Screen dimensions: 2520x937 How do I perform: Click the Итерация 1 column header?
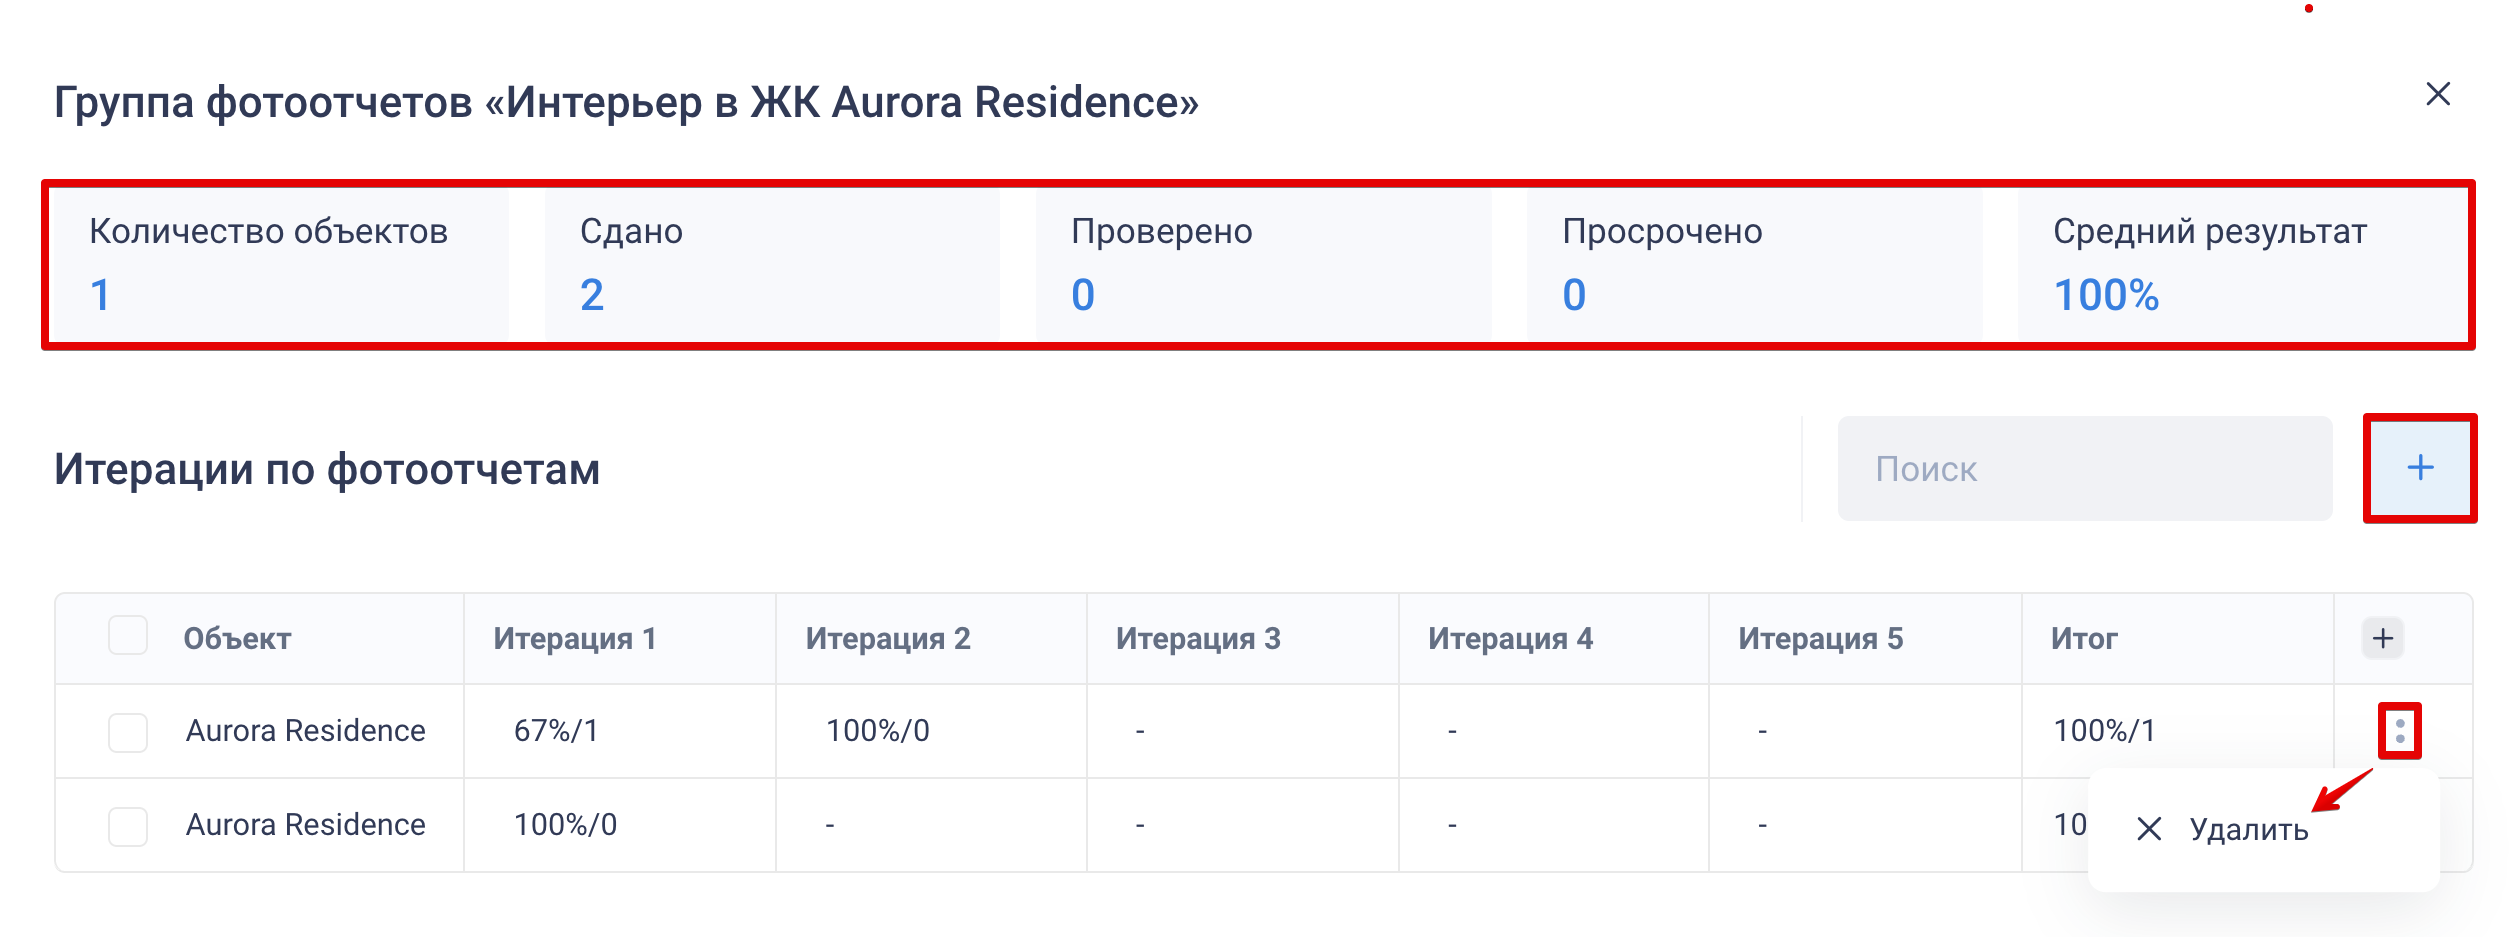pyautogui.click(x=575, y=639)
